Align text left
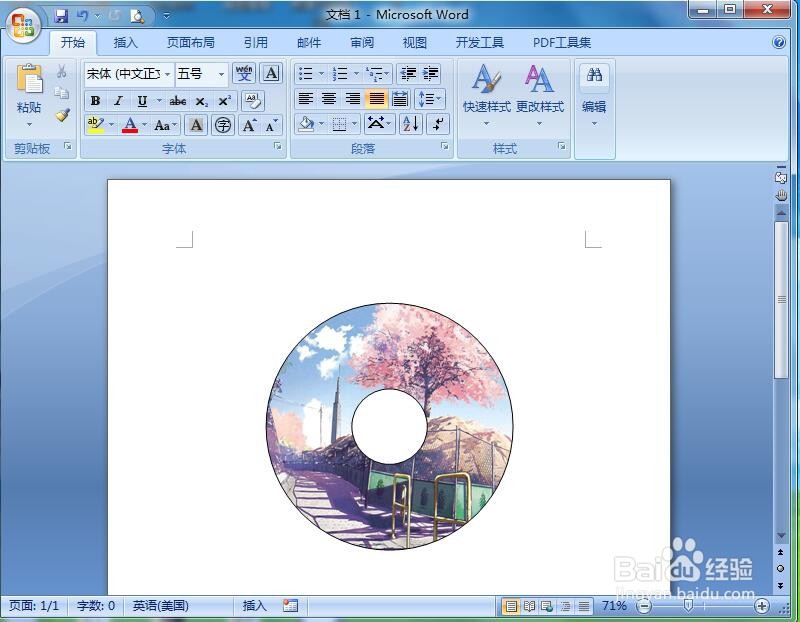 coord(306,98)
